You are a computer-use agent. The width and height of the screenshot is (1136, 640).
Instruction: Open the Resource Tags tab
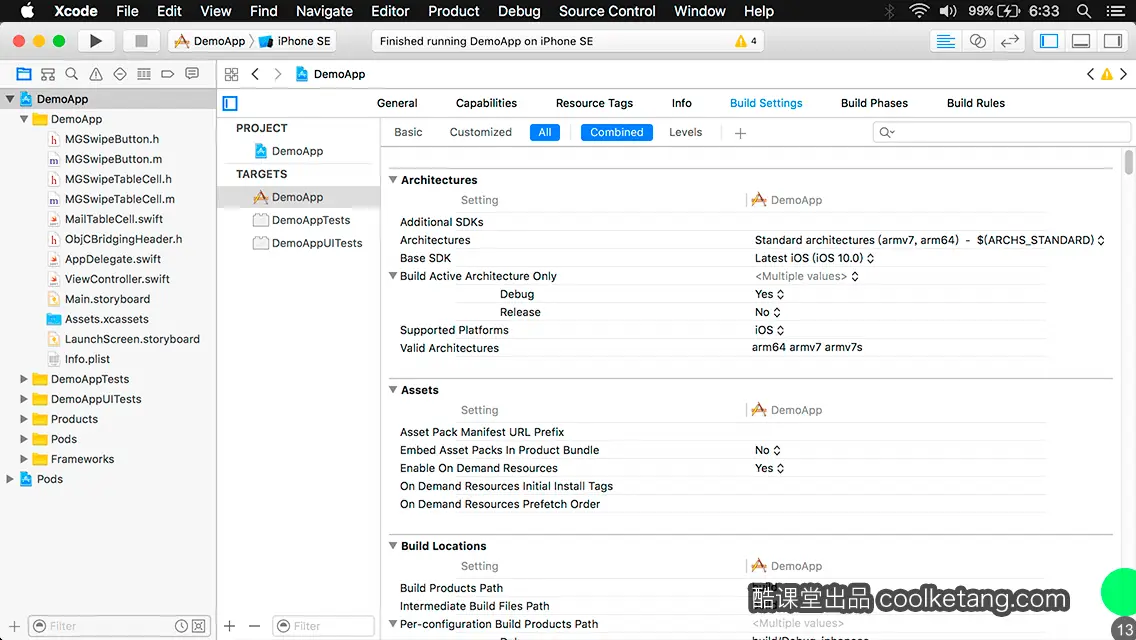point(594,103)
